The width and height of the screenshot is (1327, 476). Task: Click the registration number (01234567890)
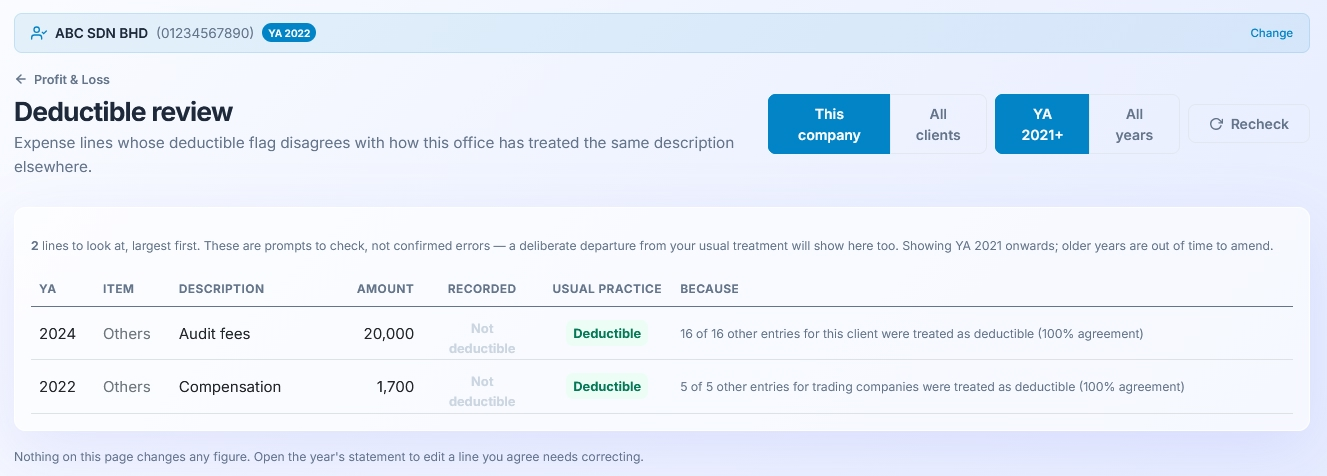[205, 33]
